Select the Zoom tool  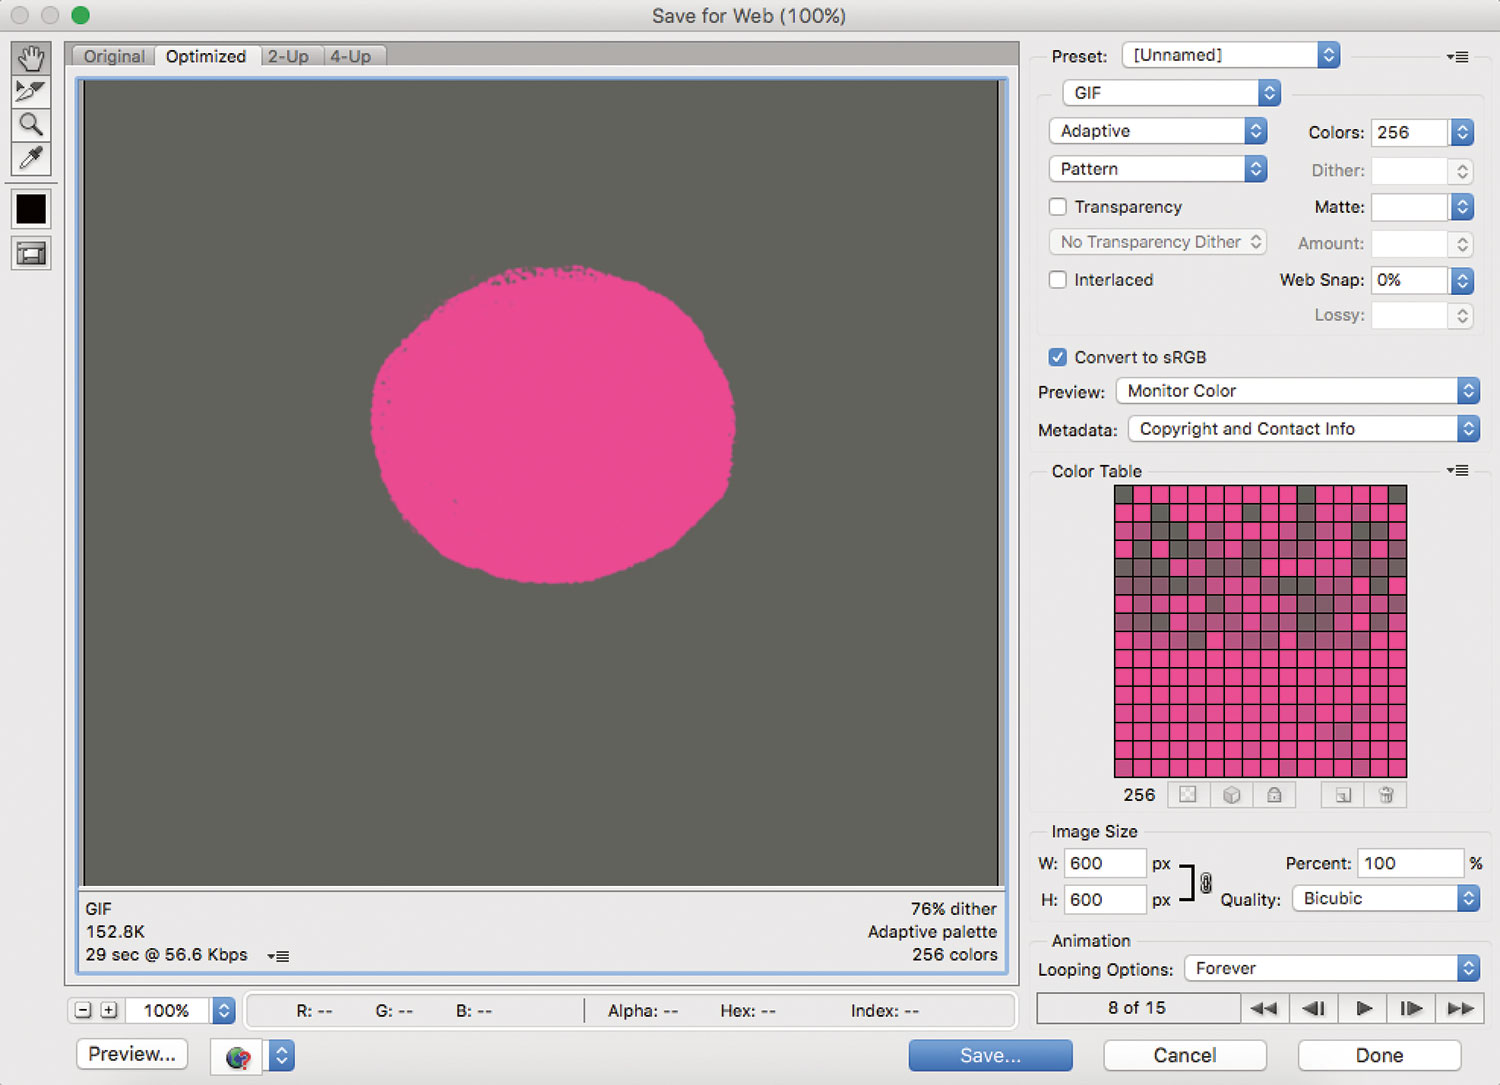click(31, 125)
